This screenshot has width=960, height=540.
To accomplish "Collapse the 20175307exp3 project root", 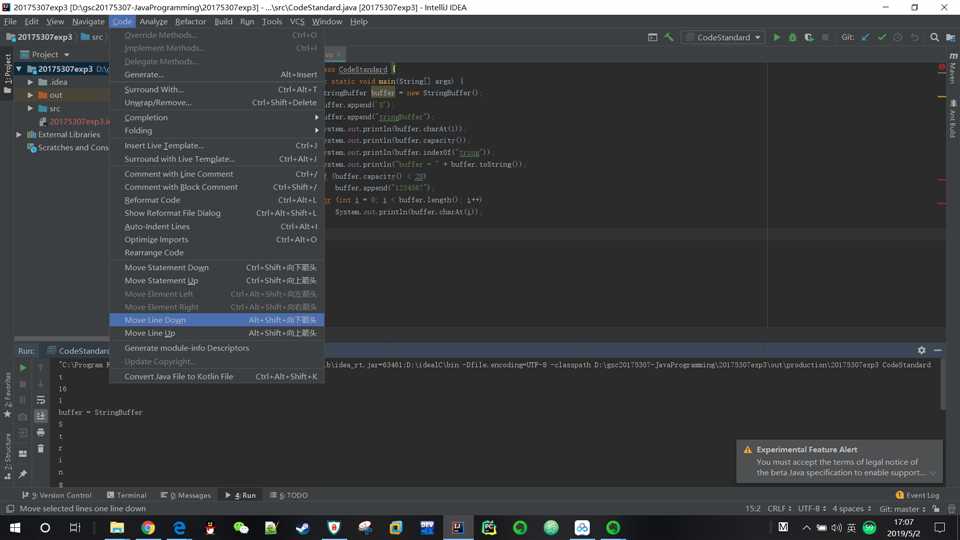I will (19, 69).
